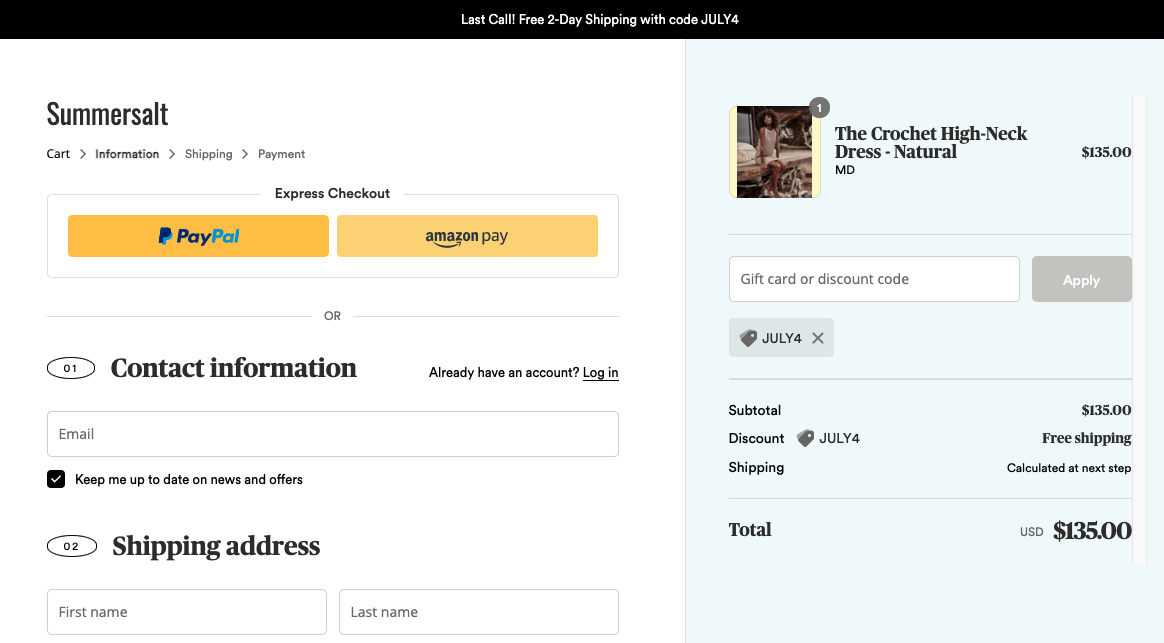Remove the applied JULY4 discount code
The image size is (1164, 643).
(x=817, y=337)
